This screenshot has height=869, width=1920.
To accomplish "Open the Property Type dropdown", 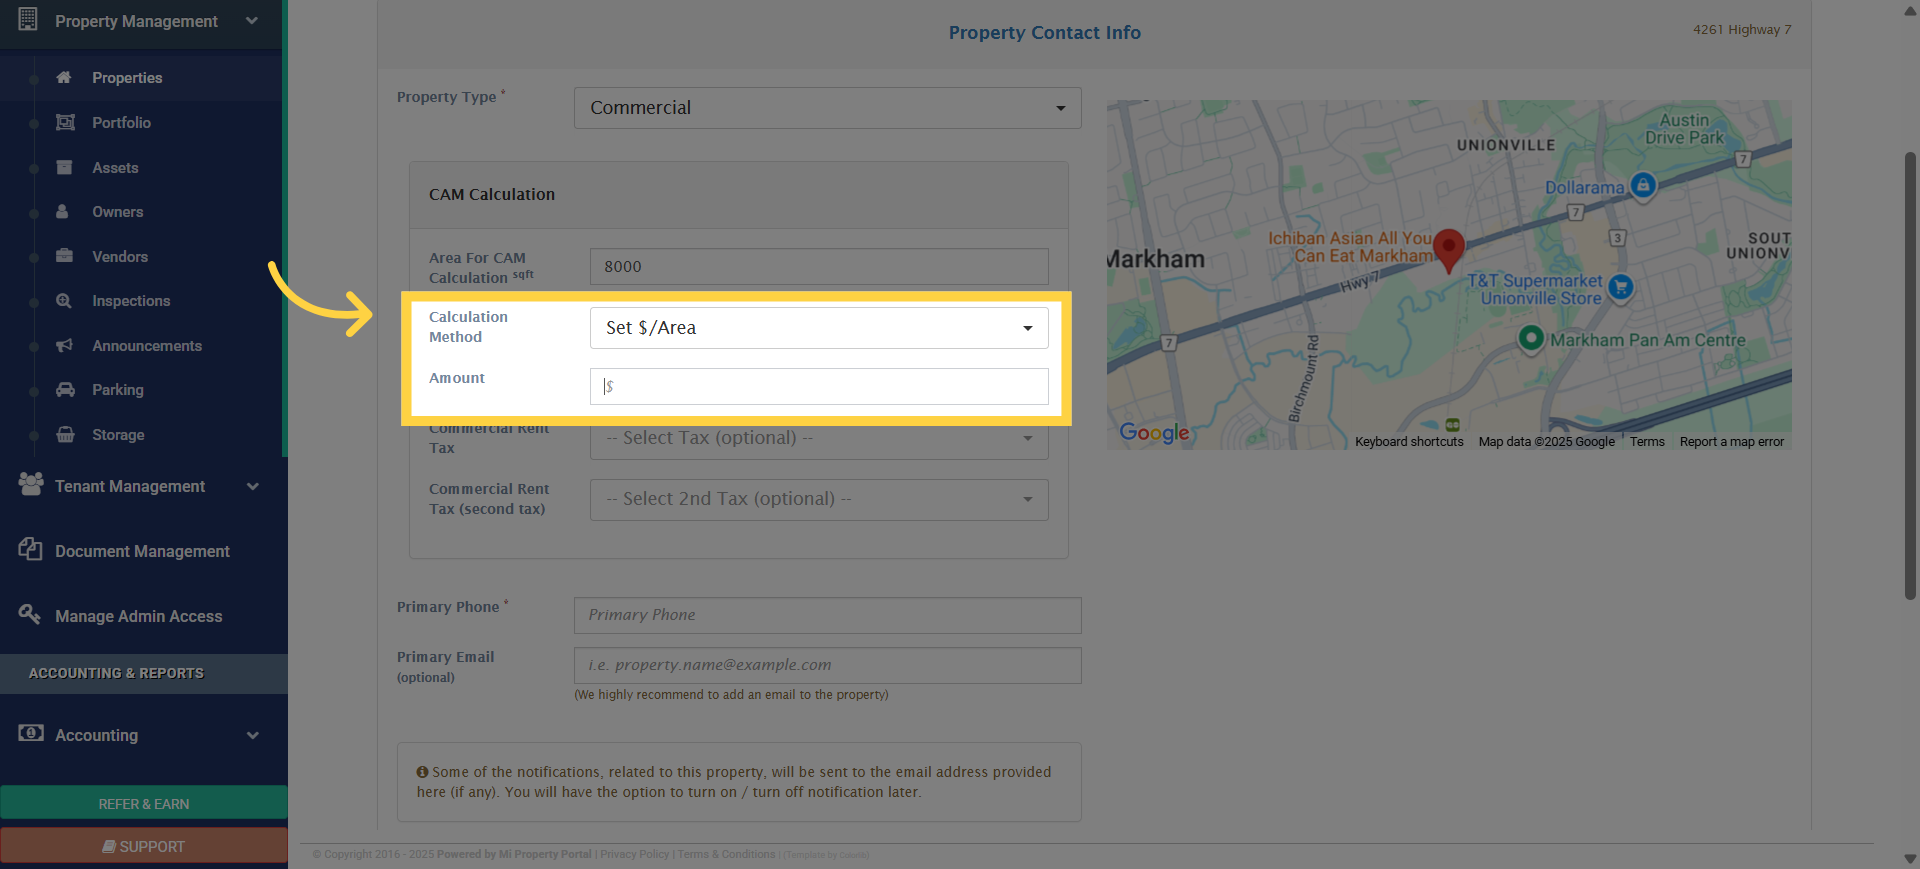I will coord(827,108).
